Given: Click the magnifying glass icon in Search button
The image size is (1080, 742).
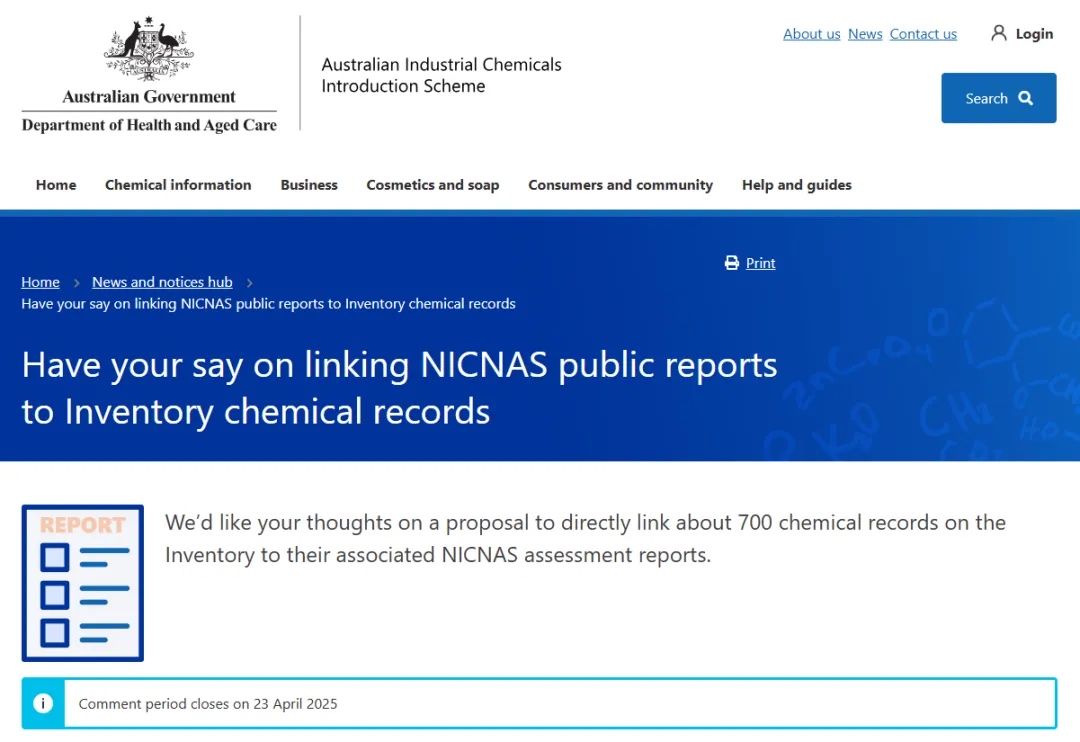Looking at the screenshot, I should coord(1025,98).
